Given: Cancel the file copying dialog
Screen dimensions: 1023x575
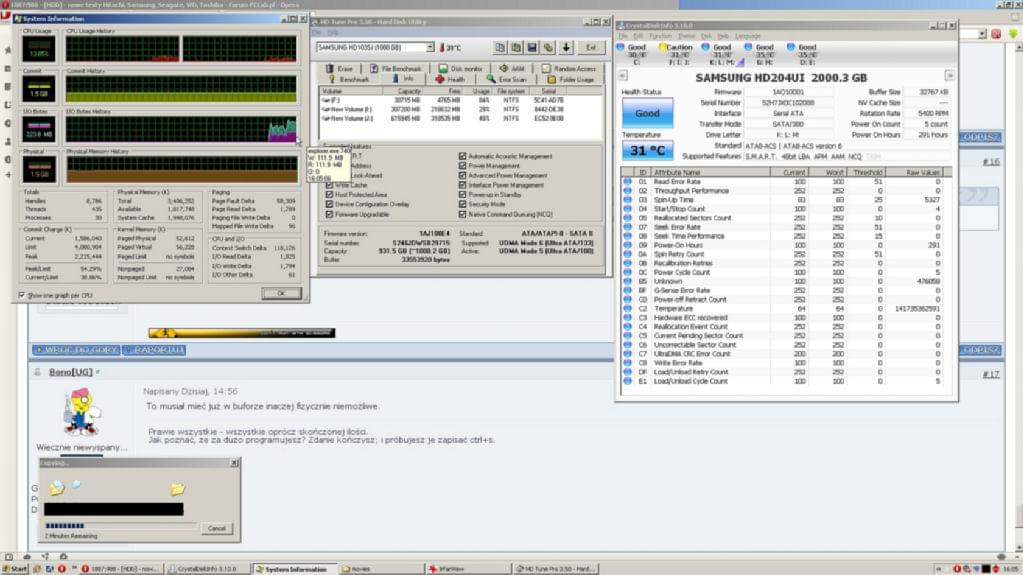Looking at the screenshot, I should [x=215, y=527].
